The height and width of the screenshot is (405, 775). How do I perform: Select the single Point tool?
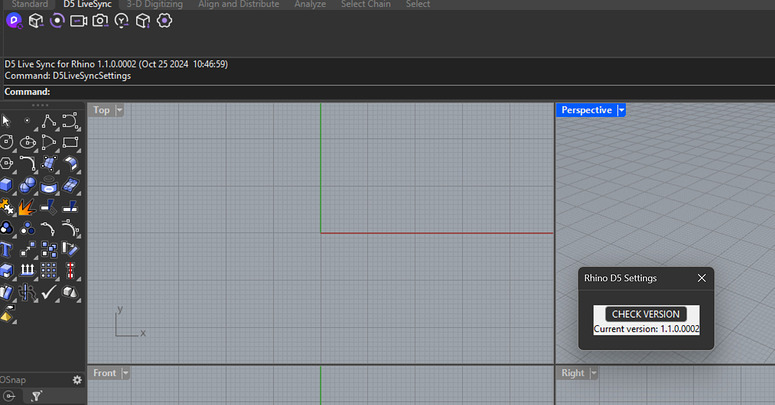[27, 121]
